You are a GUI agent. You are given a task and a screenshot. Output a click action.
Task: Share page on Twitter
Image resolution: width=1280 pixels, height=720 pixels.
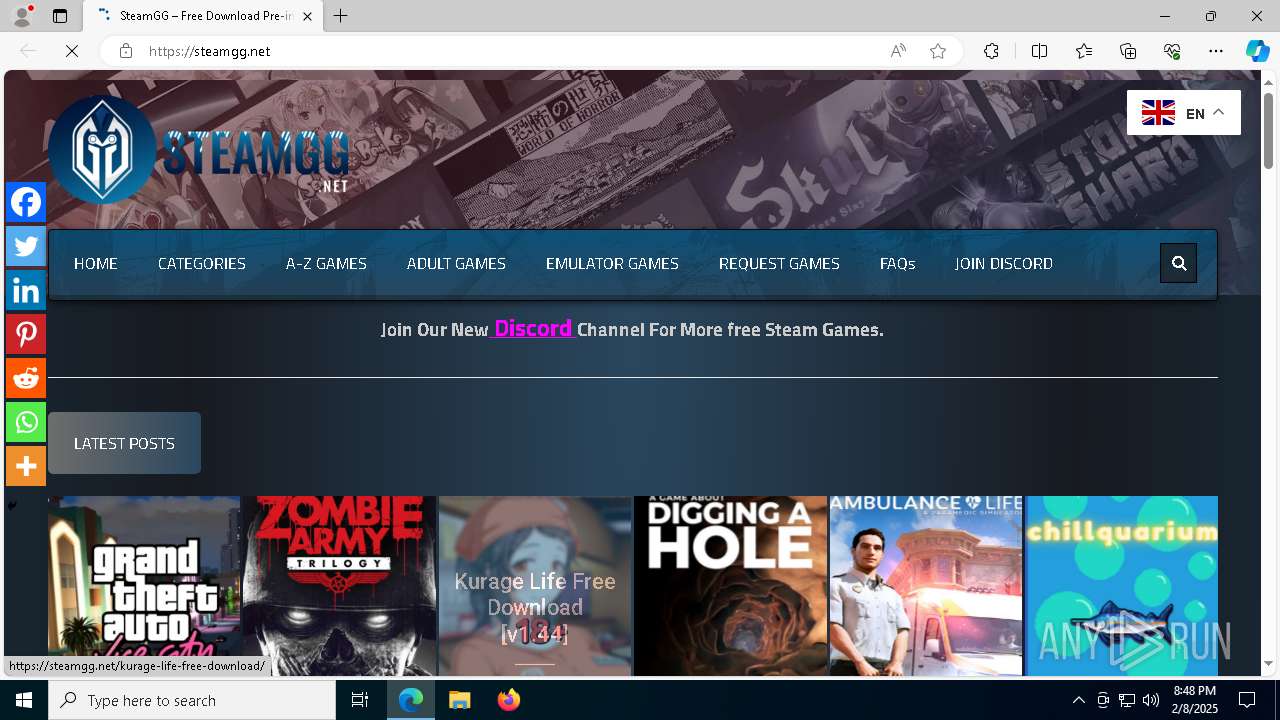pos(26,246)
